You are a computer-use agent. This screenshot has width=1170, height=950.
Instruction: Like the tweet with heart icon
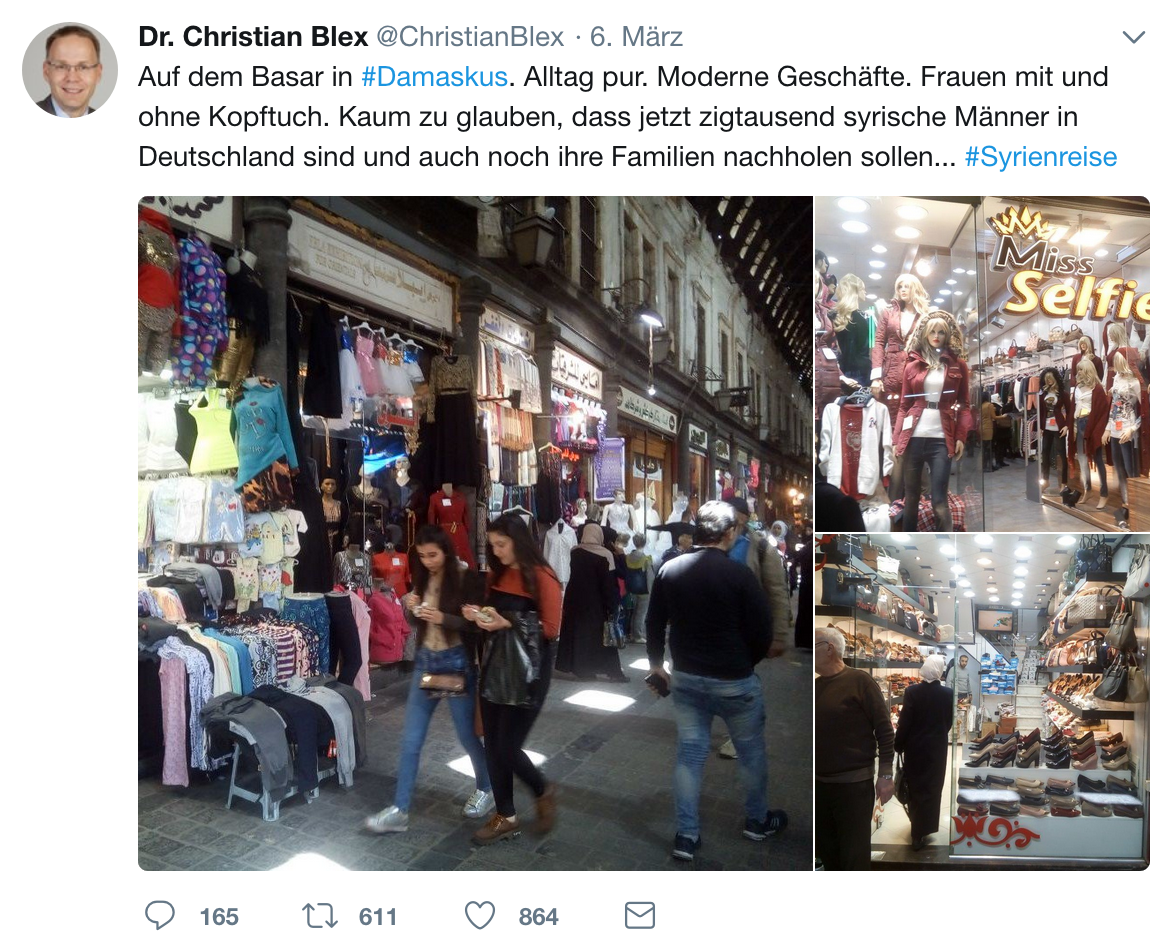(480, 916)
